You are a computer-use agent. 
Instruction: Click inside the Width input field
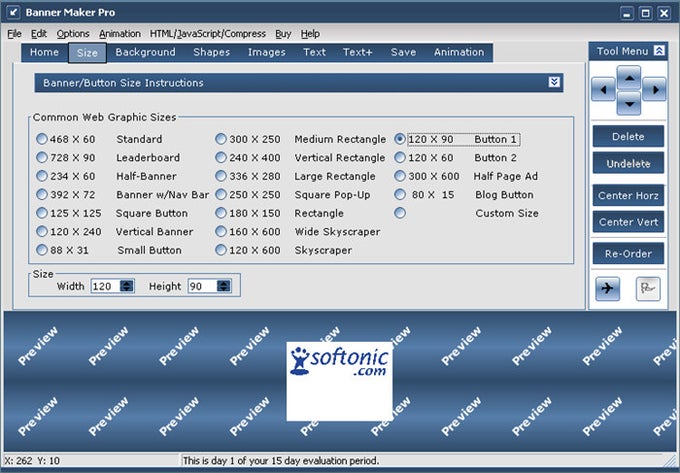105,286
